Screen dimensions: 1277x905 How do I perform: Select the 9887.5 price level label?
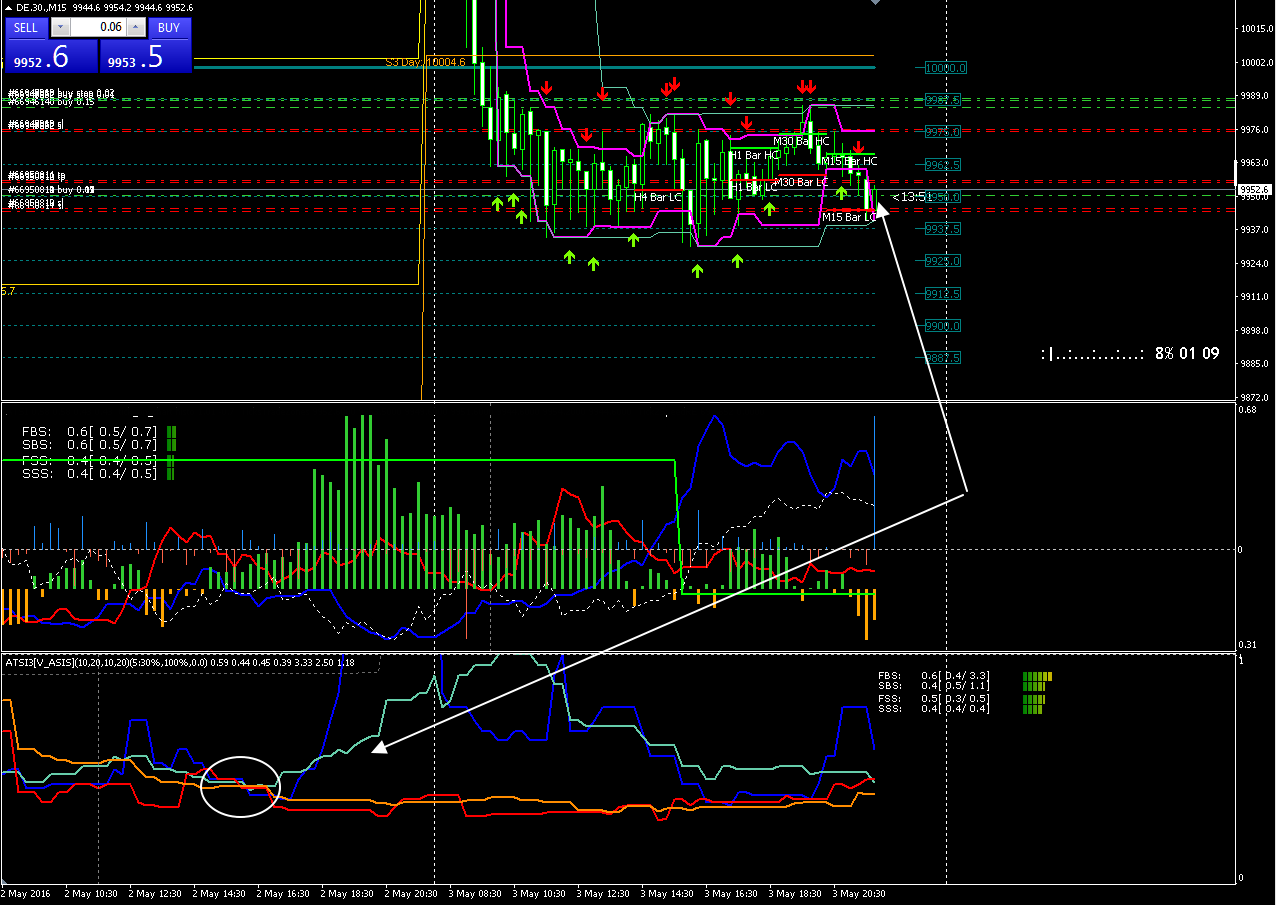click(x=942, y=358)
